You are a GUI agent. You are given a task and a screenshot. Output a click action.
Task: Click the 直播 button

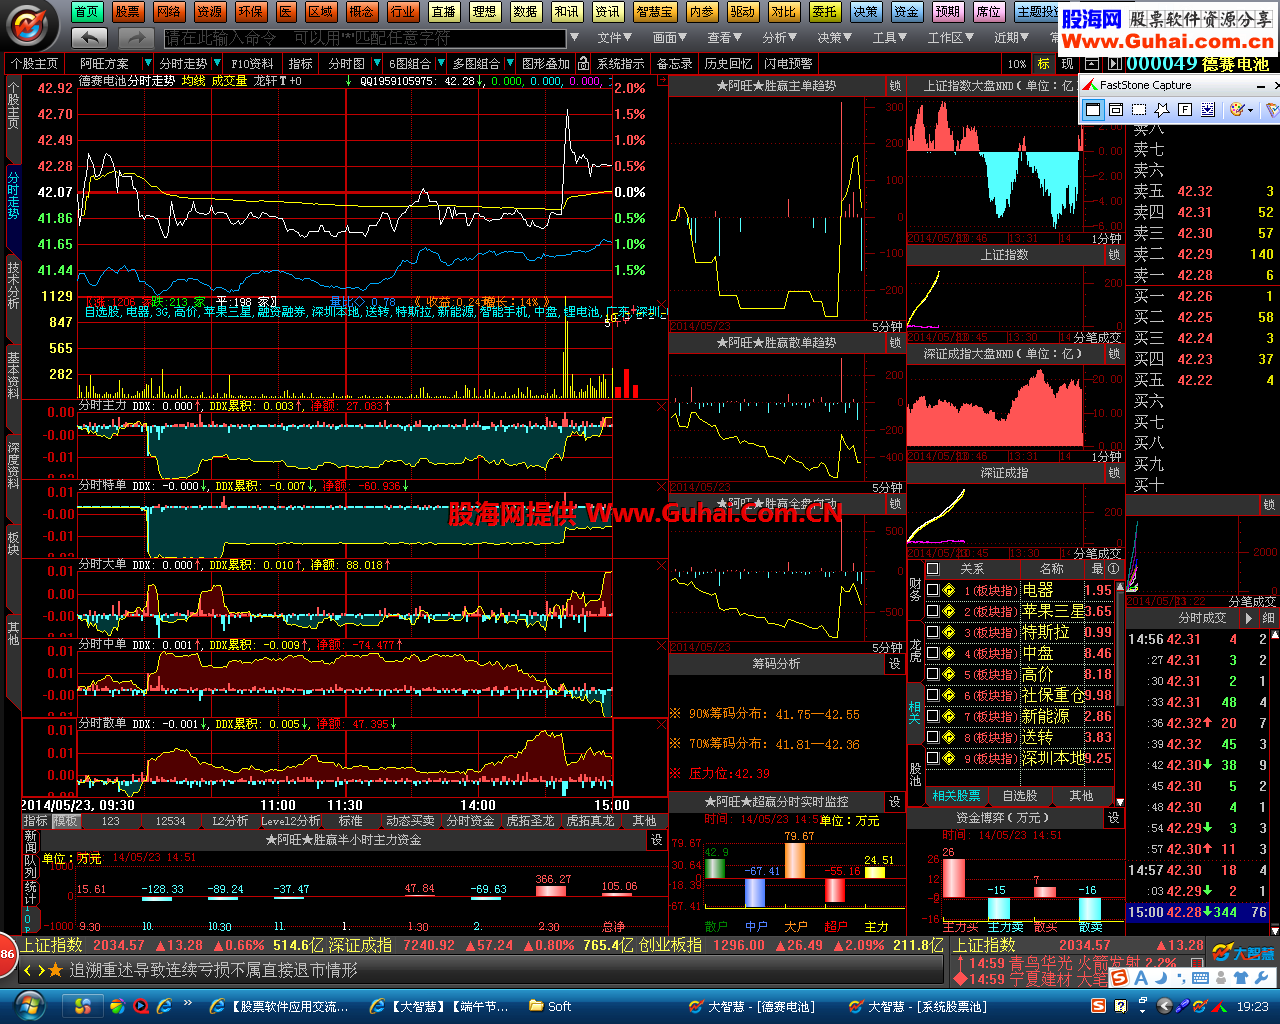click(444, 12)
